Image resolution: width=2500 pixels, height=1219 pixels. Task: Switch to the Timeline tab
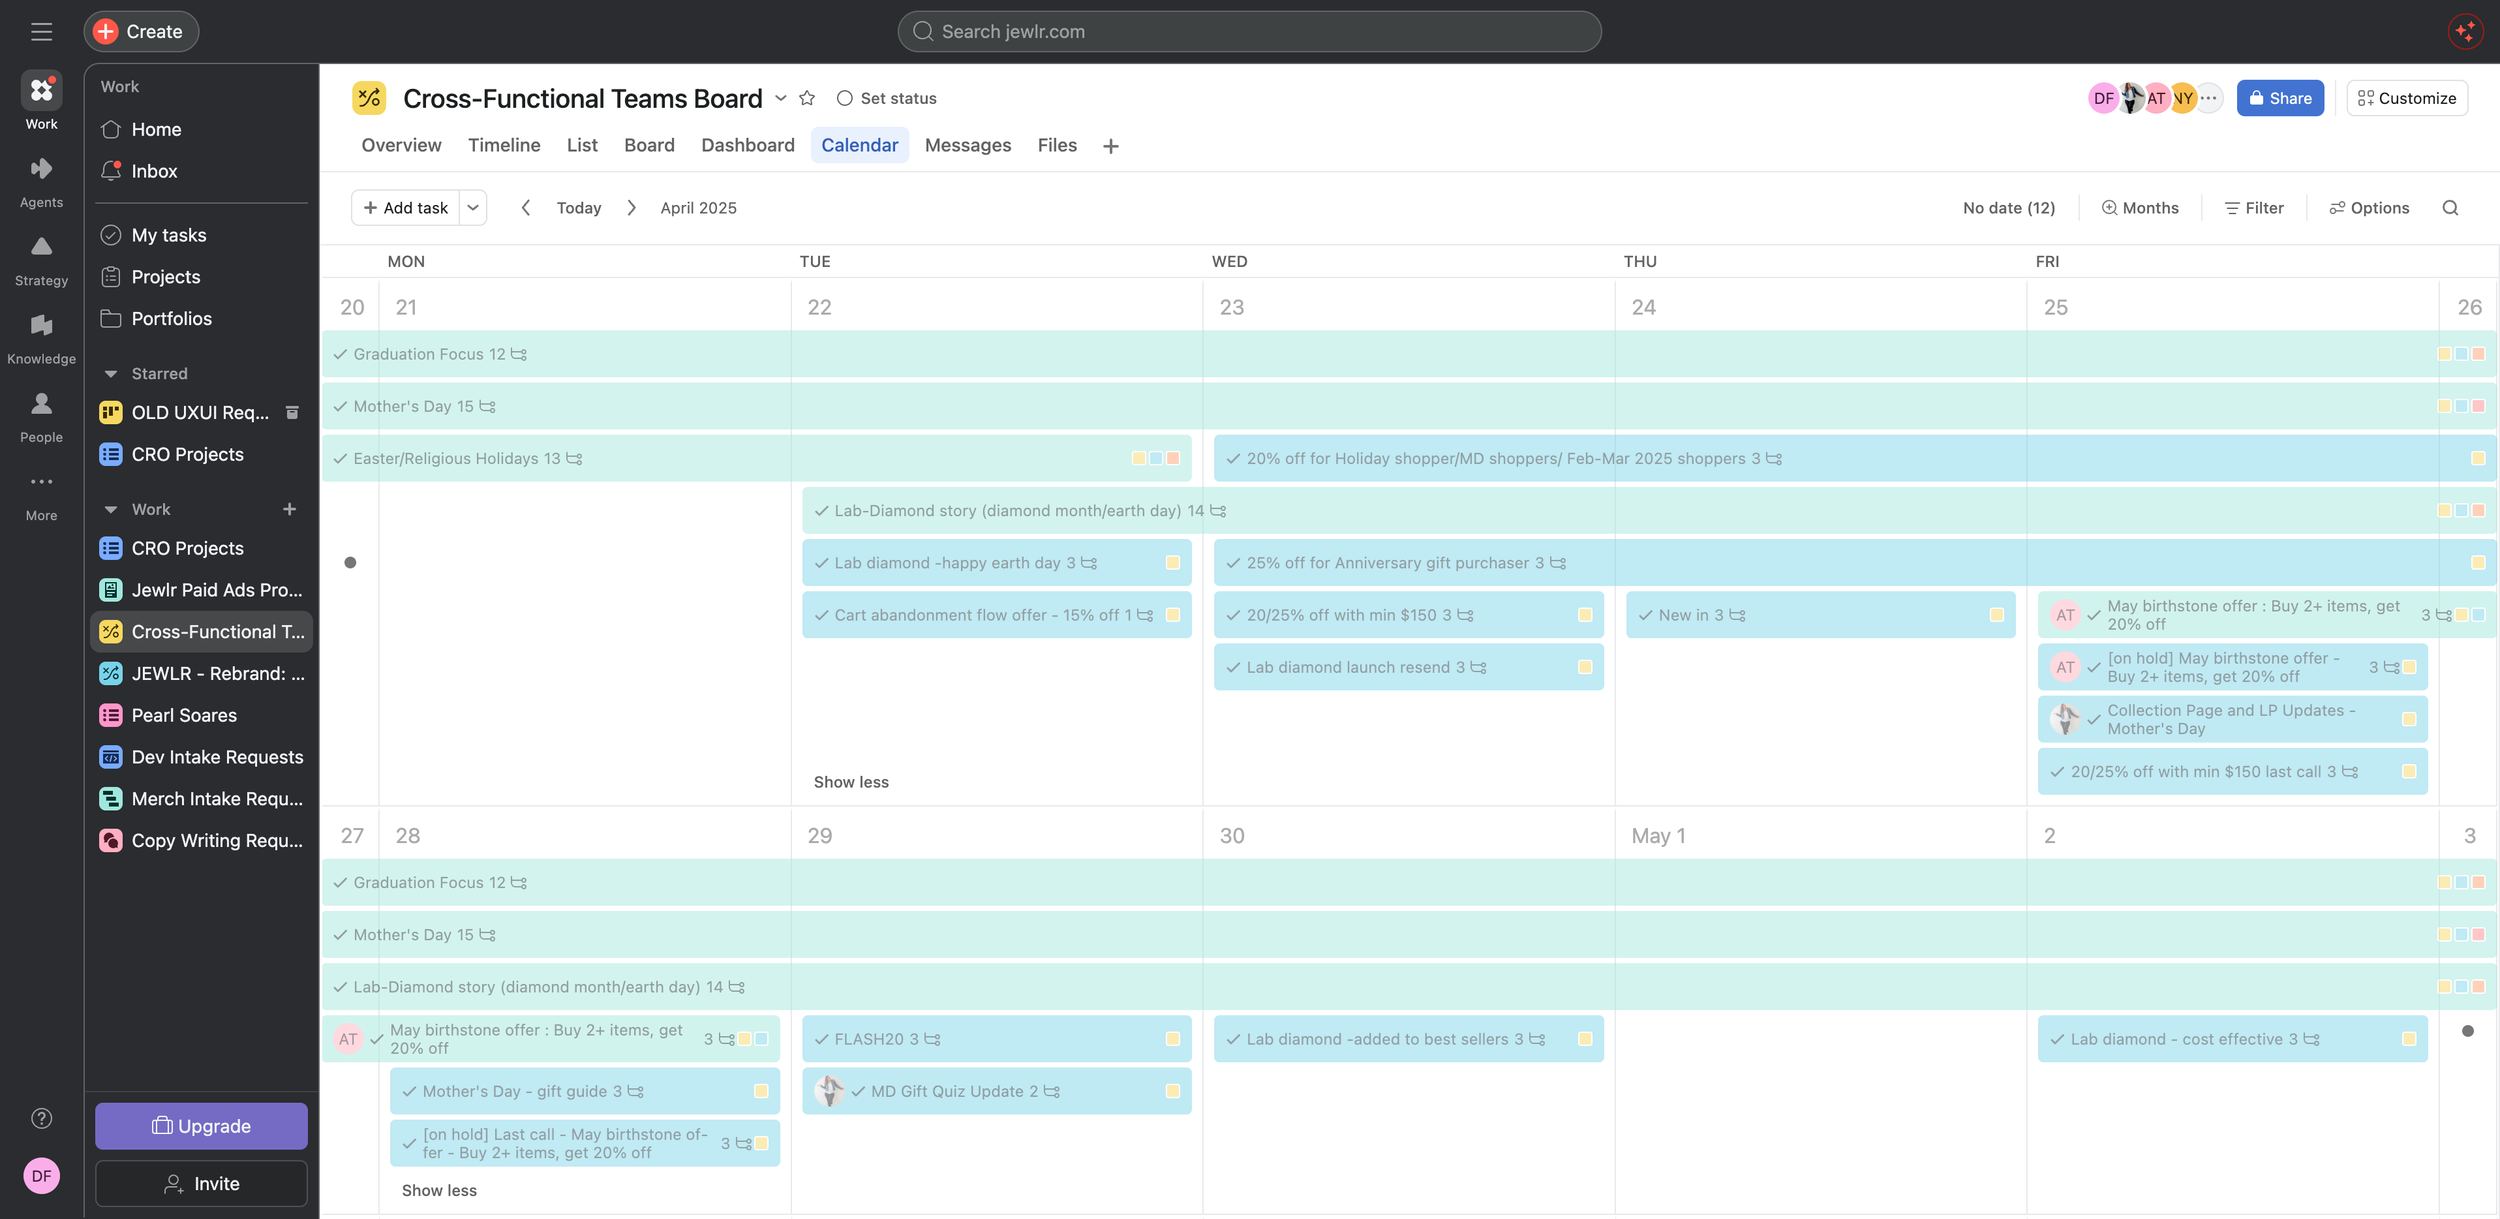pos(504,145)
